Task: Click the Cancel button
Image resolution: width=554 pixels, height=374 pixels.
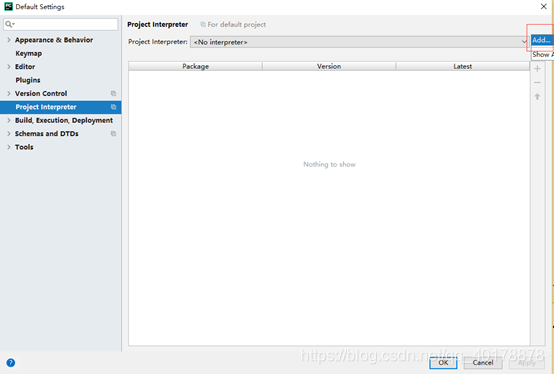Action: [x=483, y=363]
